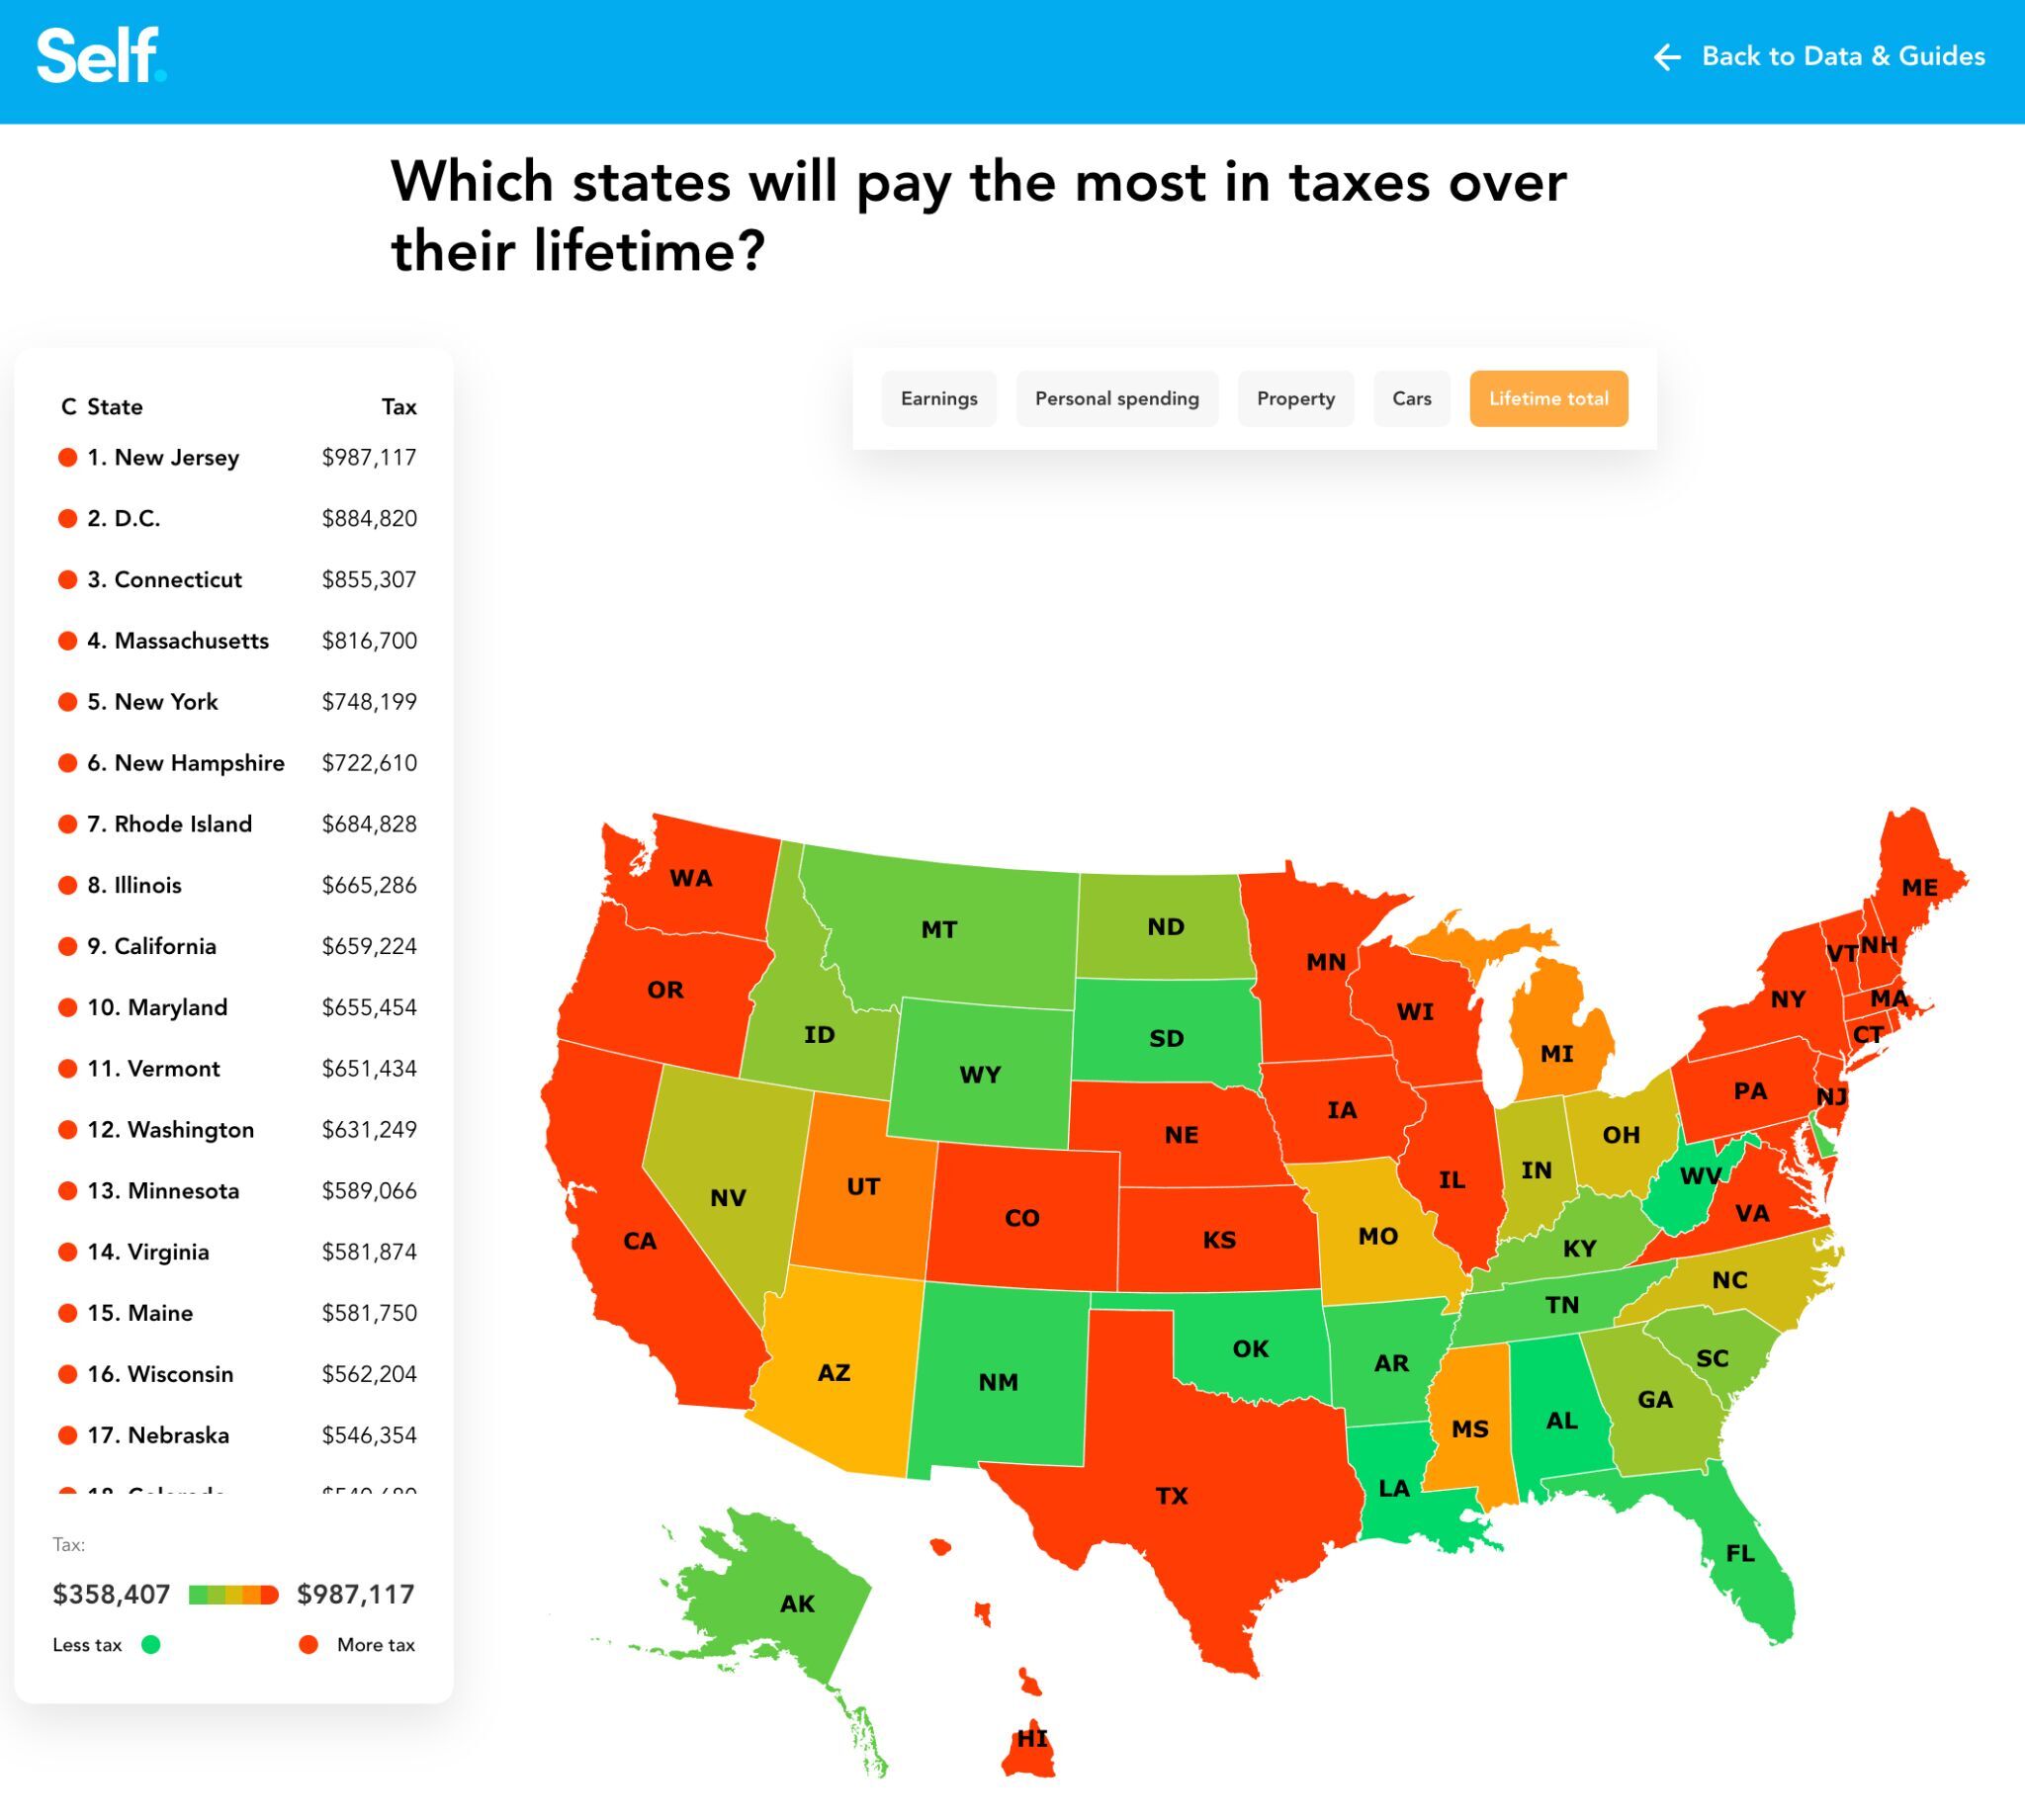Select the Personal spending tab
This screenshot has width=2025, height=1820.
1117,398
